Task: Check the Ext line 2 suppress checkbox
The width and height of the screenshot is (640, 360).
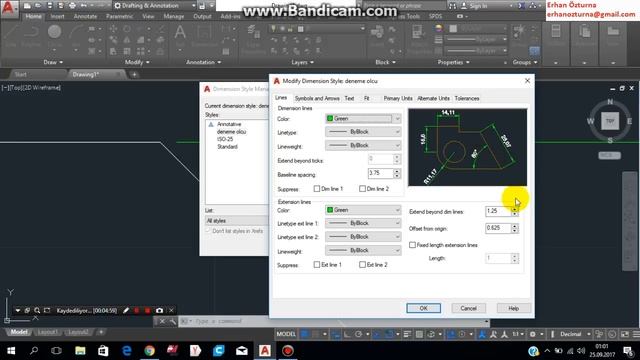Action: point(362,264)
